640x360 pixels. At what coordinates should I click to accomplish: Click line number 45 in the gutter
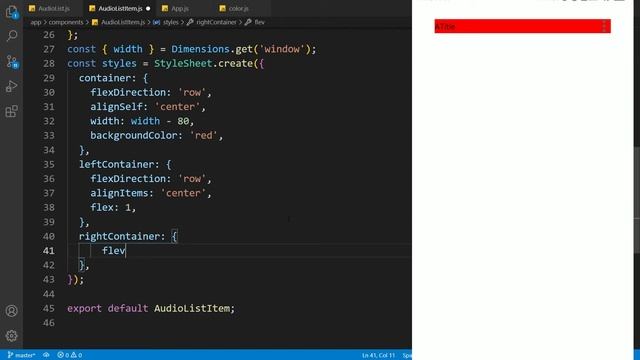[x=49, y=309]
